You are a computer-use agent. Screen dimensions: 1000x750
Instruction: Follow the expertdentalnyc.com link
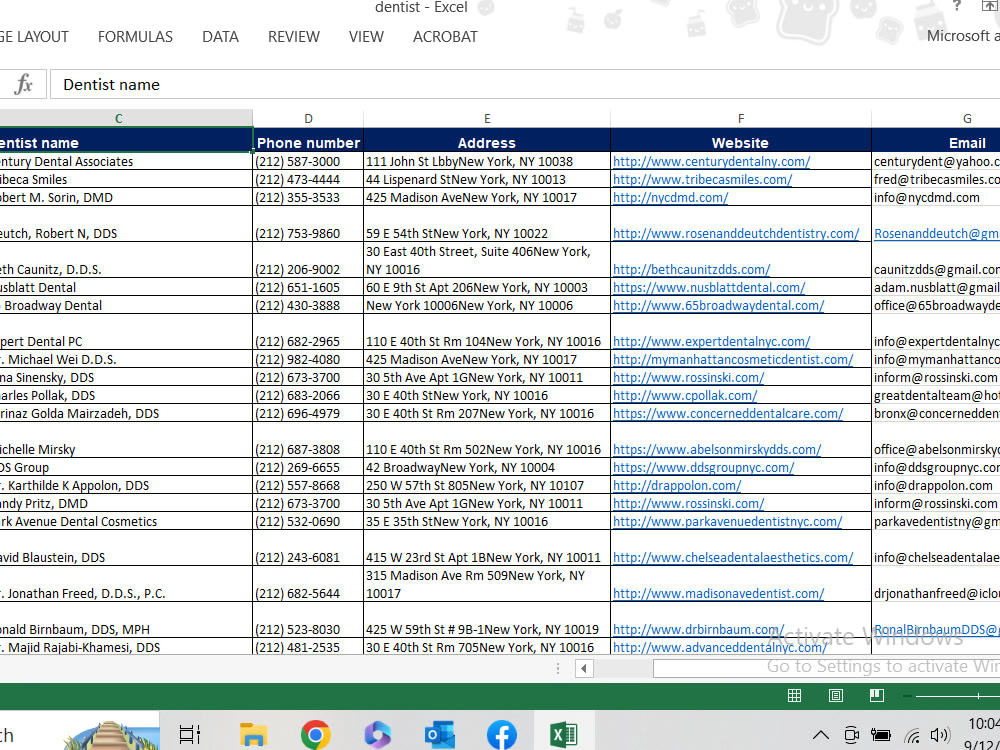pyautogui.click(x=712, y=341)
